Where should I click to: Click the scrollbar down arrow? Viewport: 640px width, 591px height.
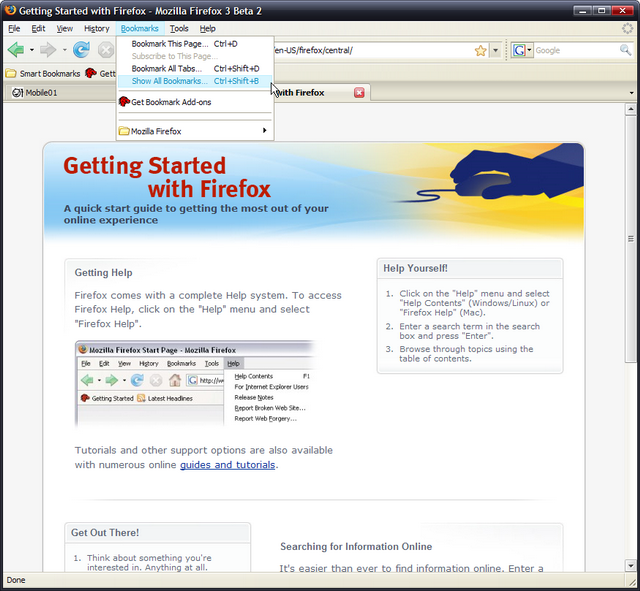(631, 566)
